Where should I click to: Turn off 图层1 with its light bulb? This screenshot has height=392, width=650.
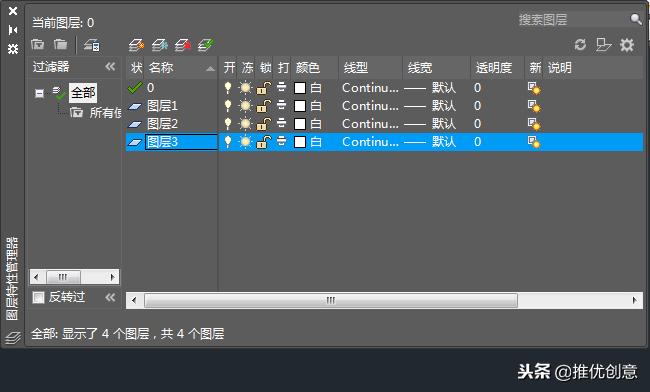point(228,106)
